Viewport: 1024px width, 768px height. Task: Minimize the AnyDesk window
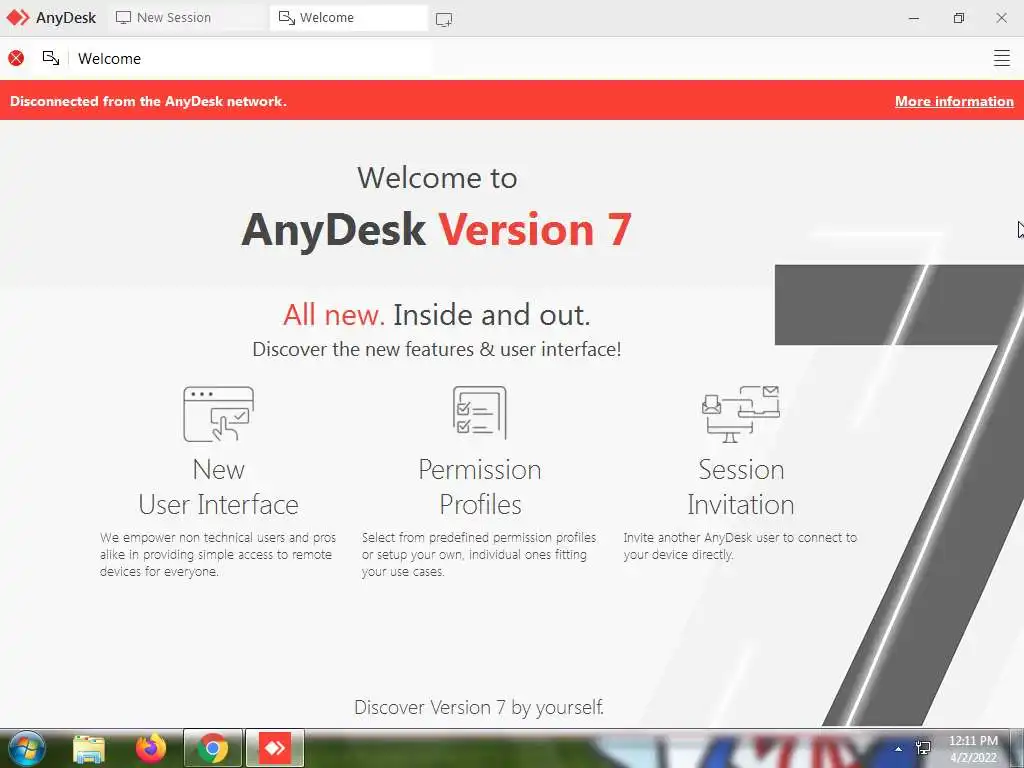[x=914, y=18]
